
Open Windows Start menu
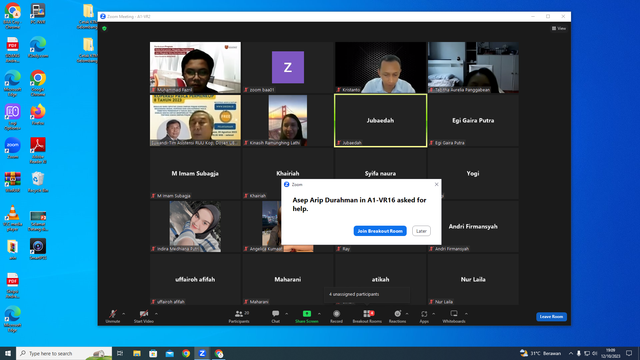pyautogui.click(x=8, y=353)
